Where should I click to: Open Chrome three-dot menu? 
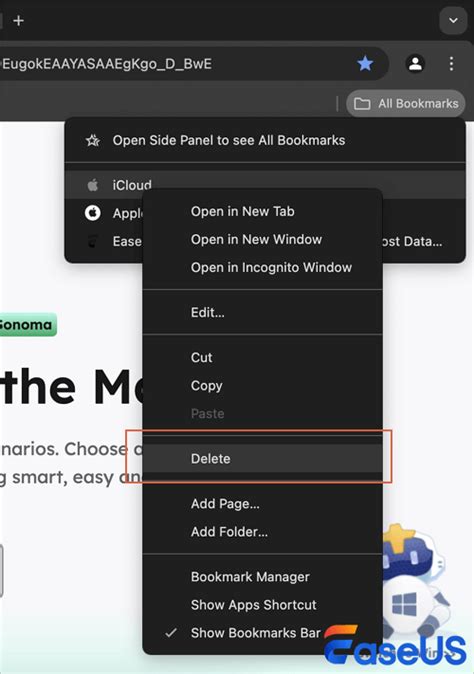tap(451, 64)
